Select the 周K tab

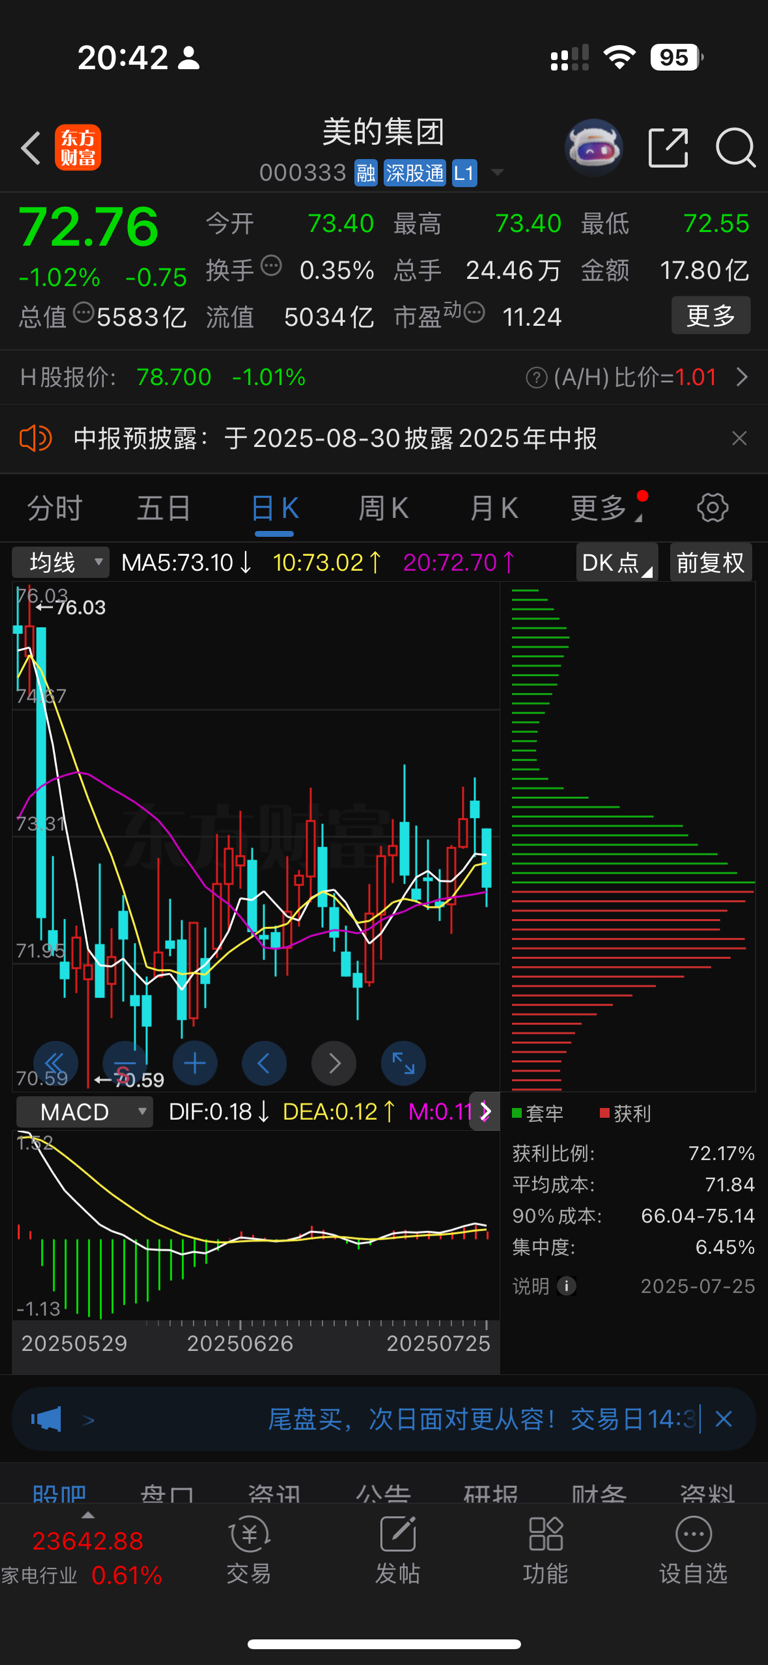click(x=384, y=508)
